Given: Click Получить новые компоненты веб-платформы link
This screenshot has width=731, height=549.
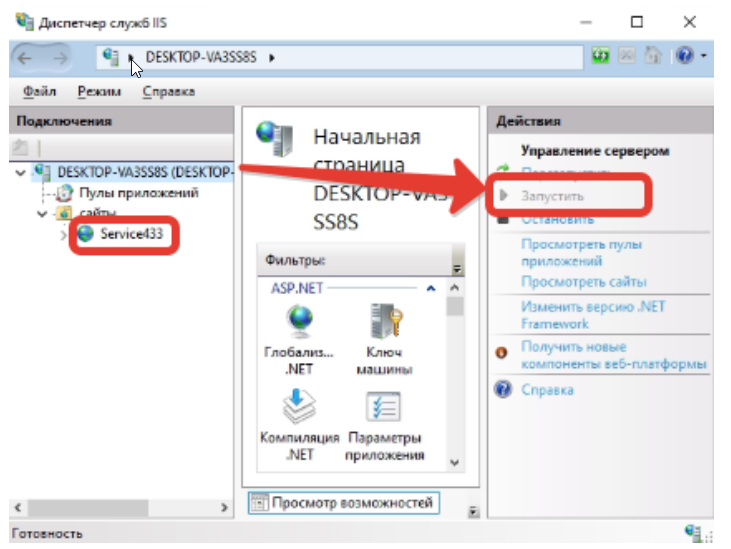Looking at the screenshot, I should (614, 355).
